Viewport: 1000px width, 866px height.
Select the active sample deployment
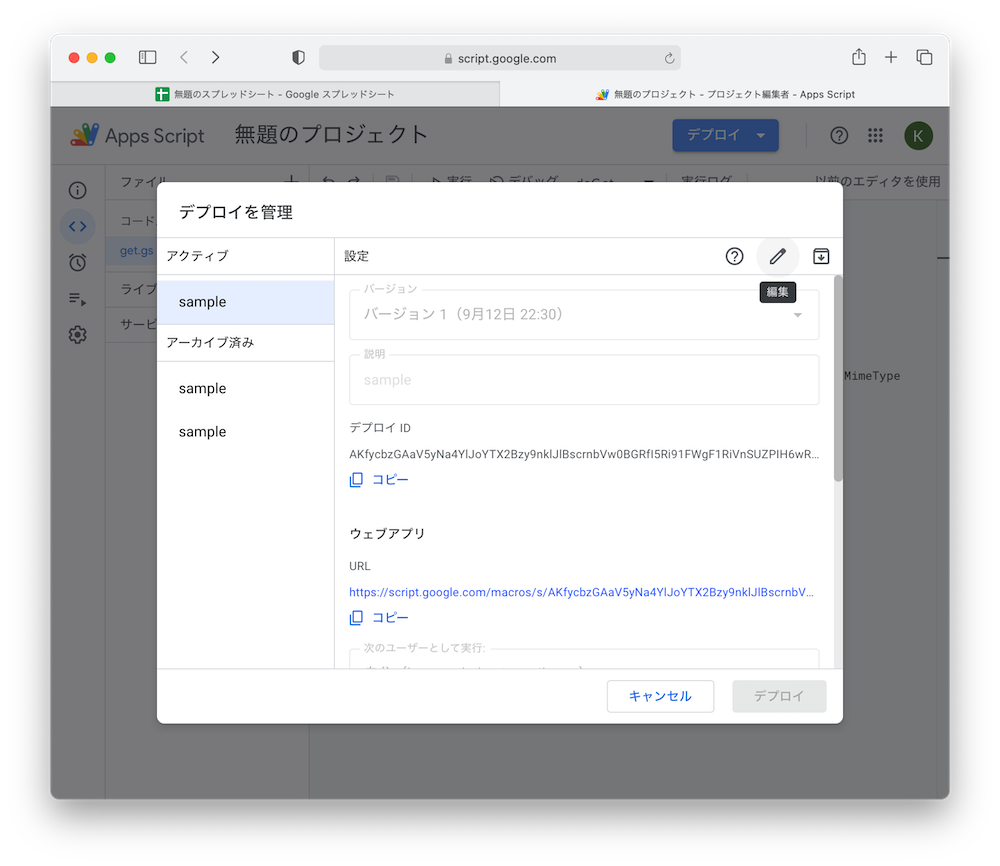pos(246,302)
